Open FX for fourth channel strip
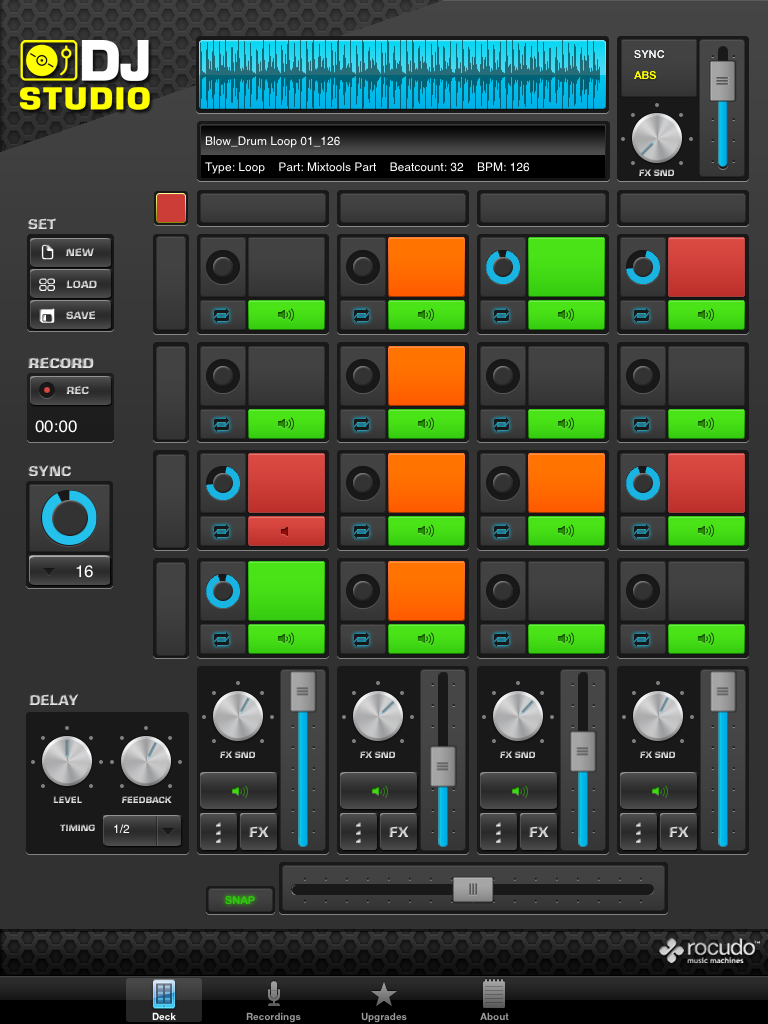 679,831
